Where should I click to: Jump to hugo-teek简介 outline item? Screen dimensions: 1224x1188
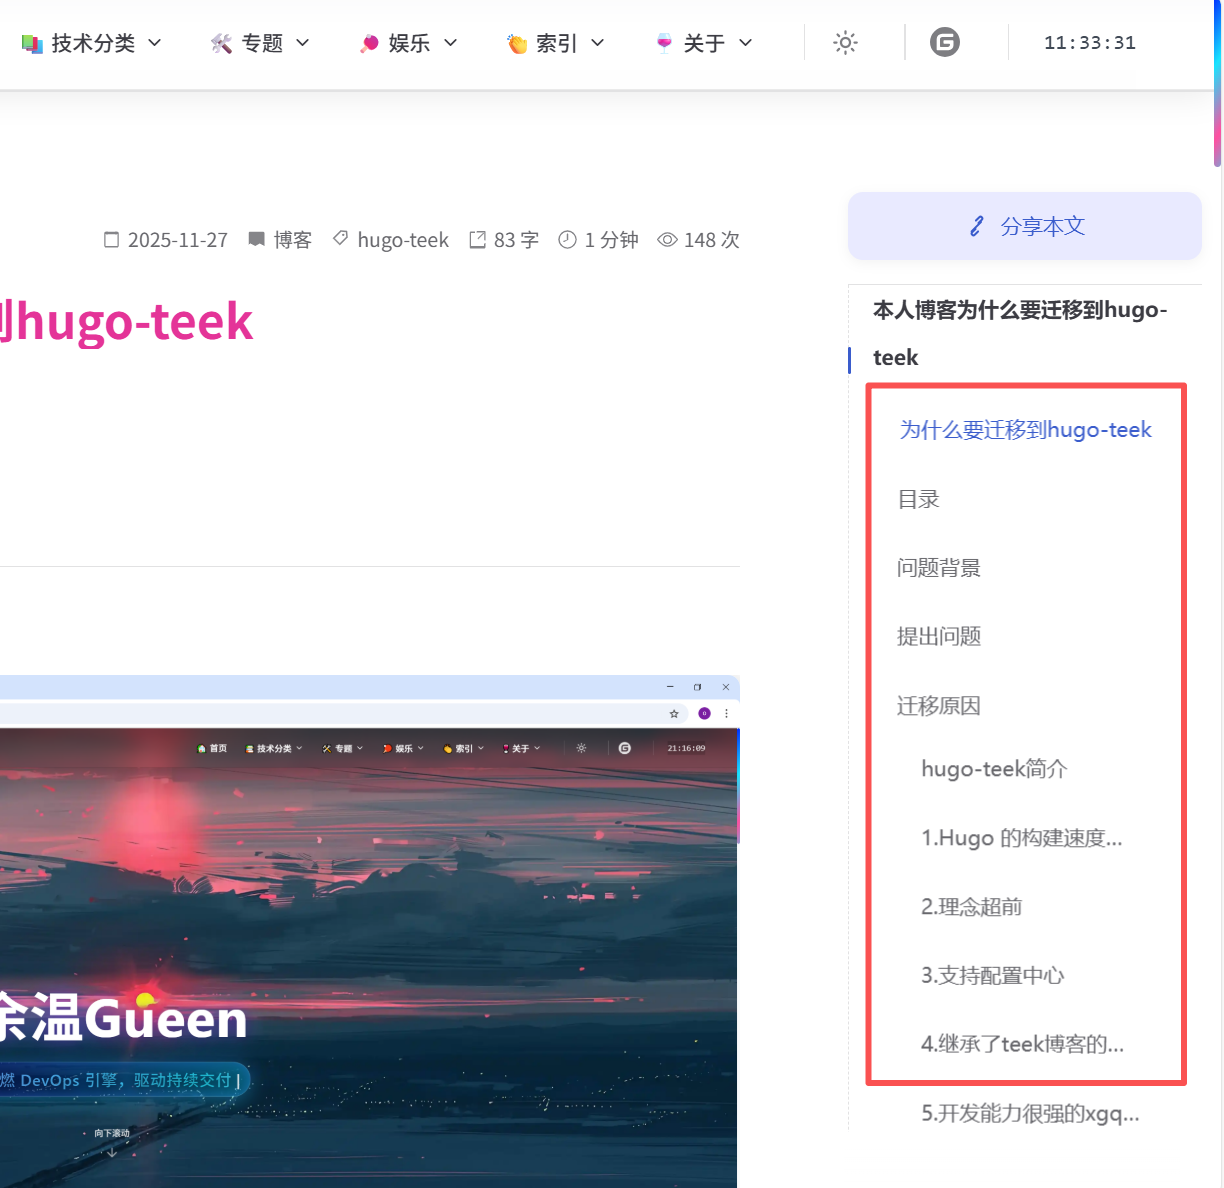click(994, 769)
